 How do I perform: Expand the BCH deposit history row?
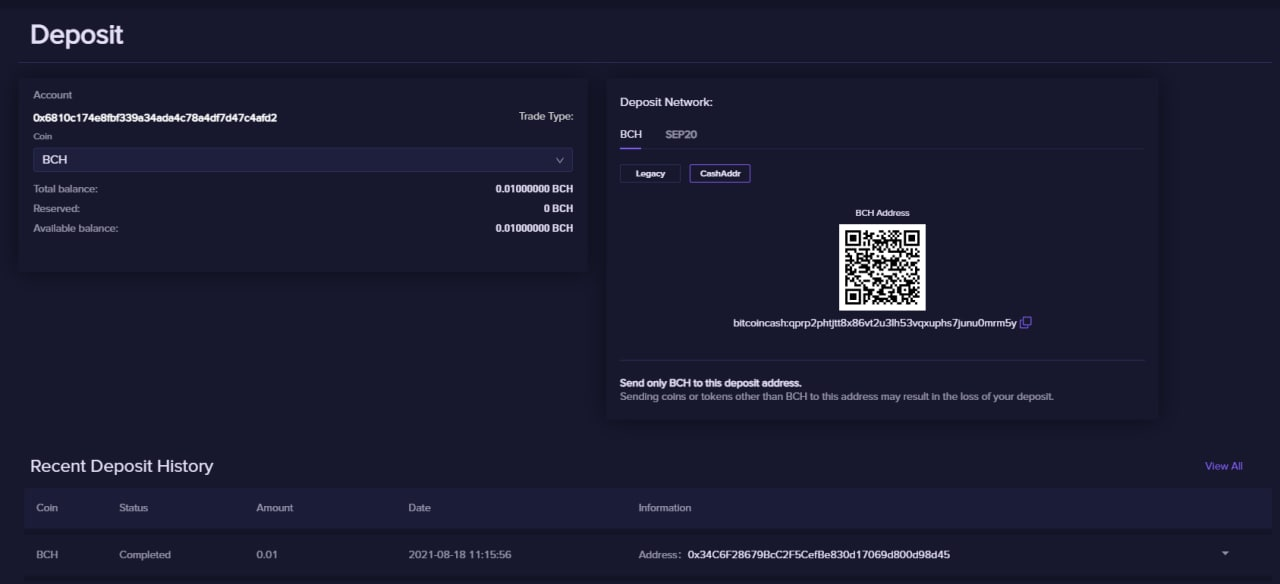[x=1225, y=553]
